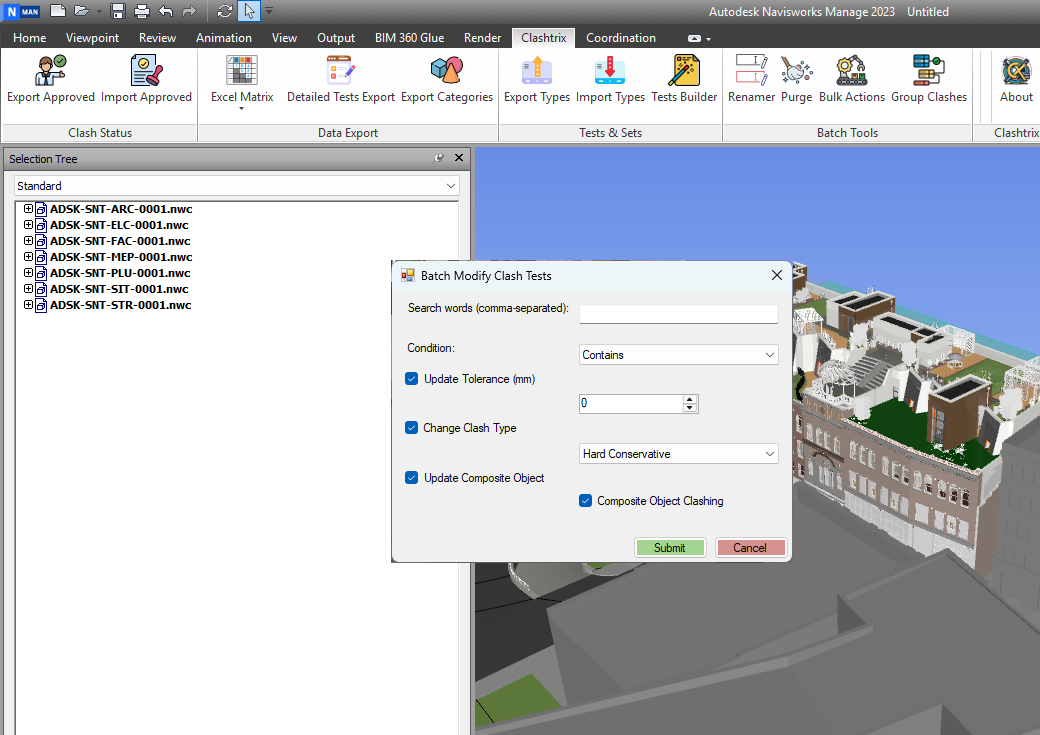
Task: Disable Update Composite Object checkbox
Action: click(411, 478)
